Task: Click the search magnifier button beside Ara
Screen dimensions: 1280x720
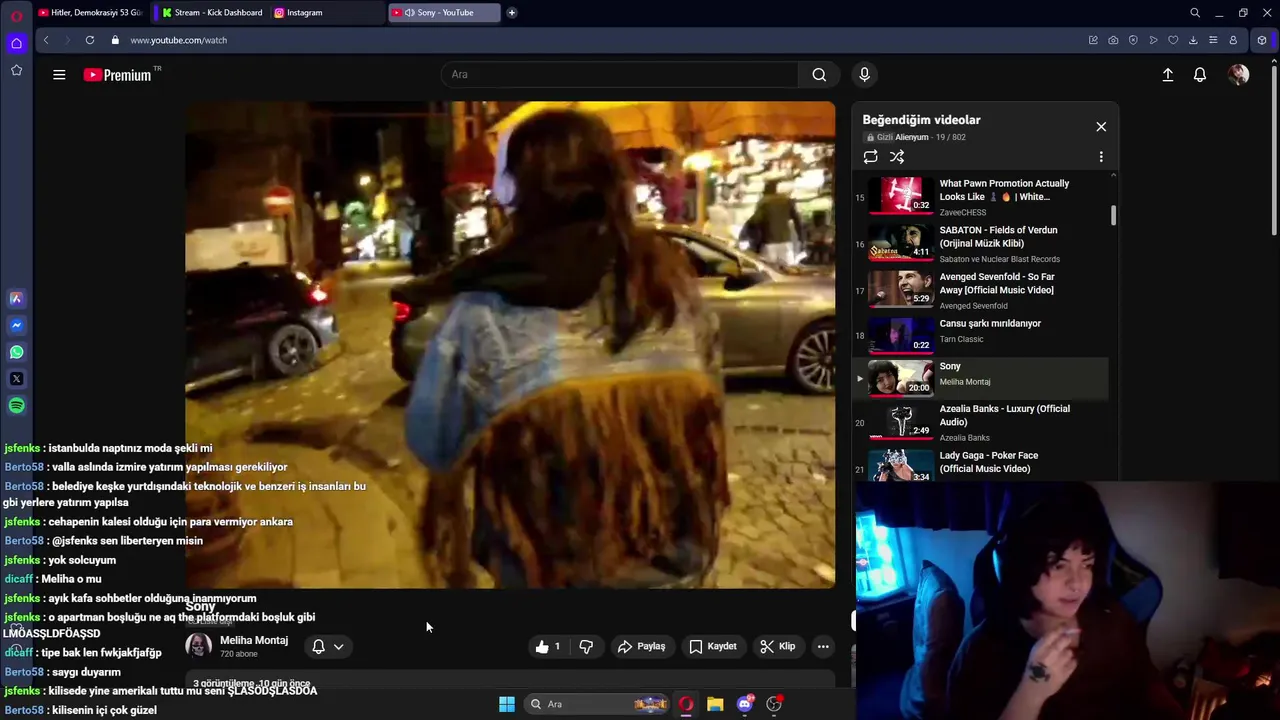Action: tap(819, 74)
